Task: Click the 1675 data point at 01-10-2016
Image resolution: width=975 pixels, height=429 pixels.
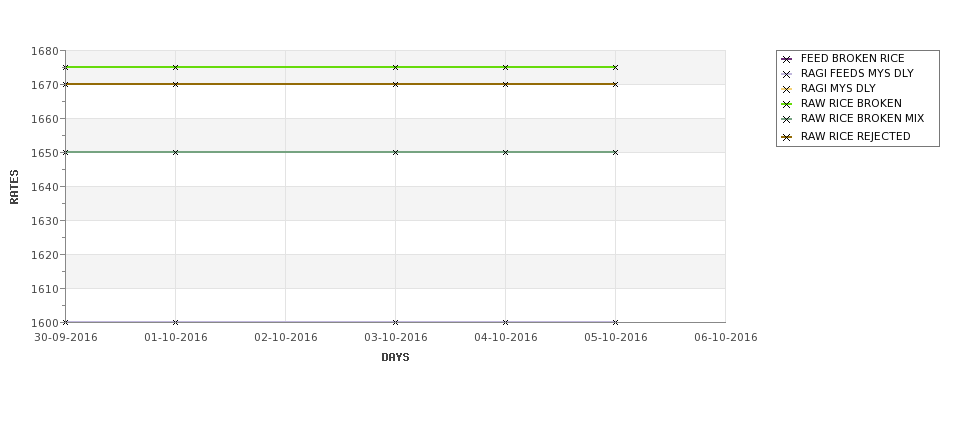Action: pyautogui.click(x=175, y=67)
